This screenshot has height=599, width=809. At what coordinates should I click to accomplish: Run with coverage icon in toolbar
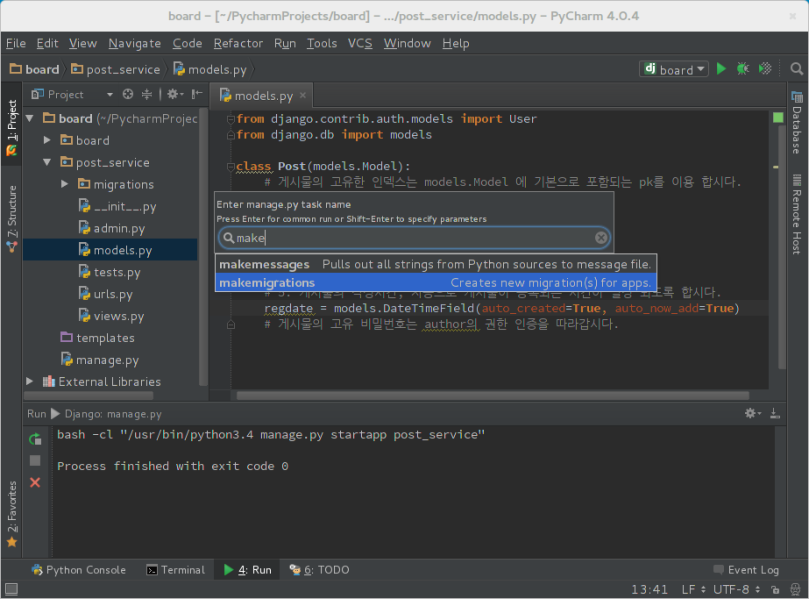(765, 69)
